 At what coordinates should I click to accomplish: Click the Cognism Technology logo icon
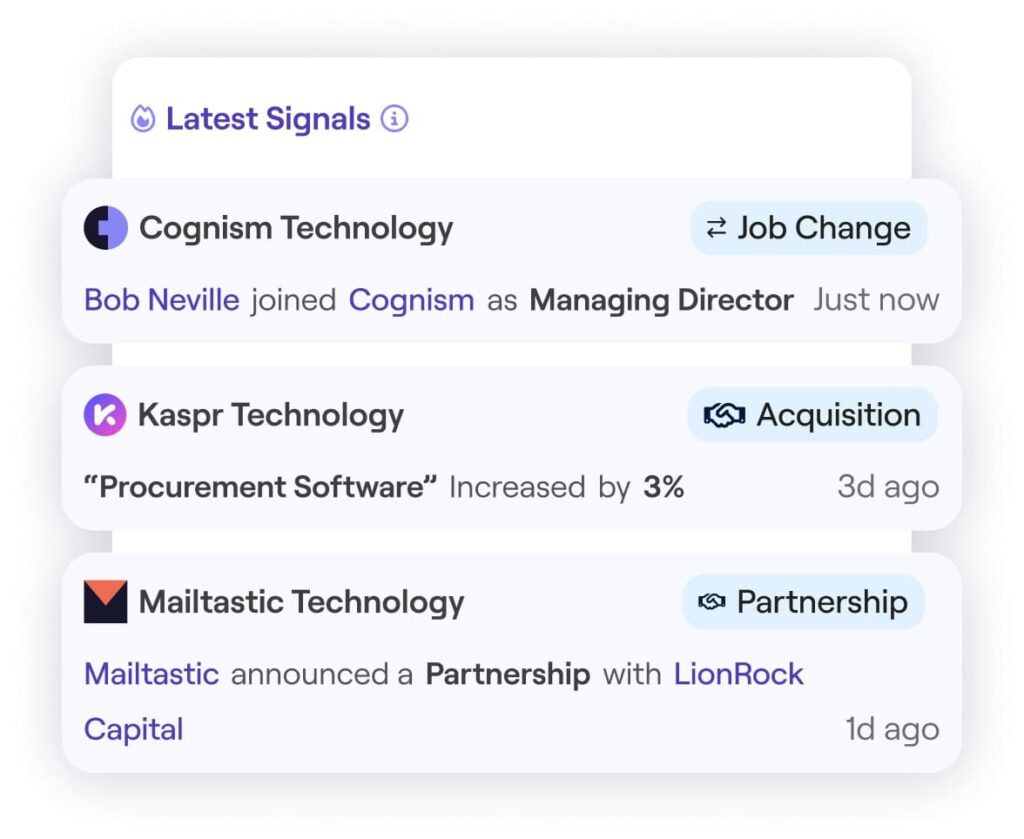[x=105, y=228]
